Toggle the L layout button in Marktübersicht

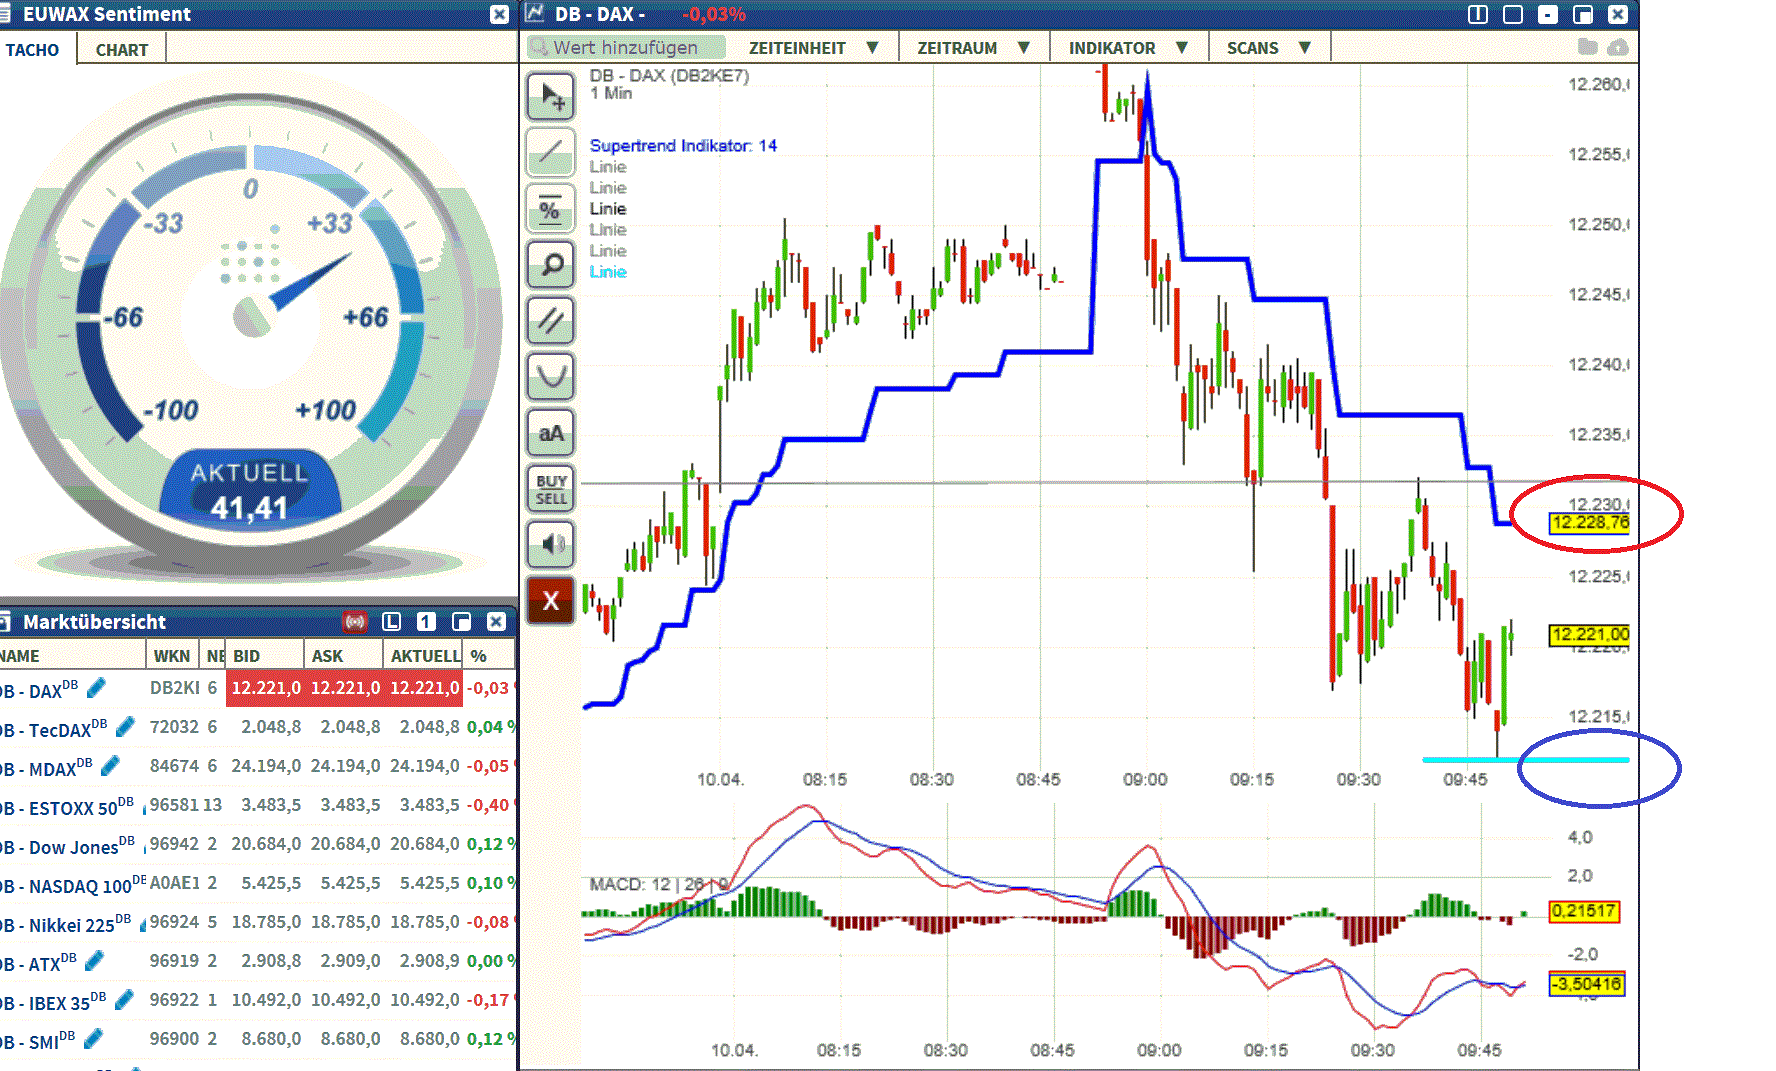point(390,621)
